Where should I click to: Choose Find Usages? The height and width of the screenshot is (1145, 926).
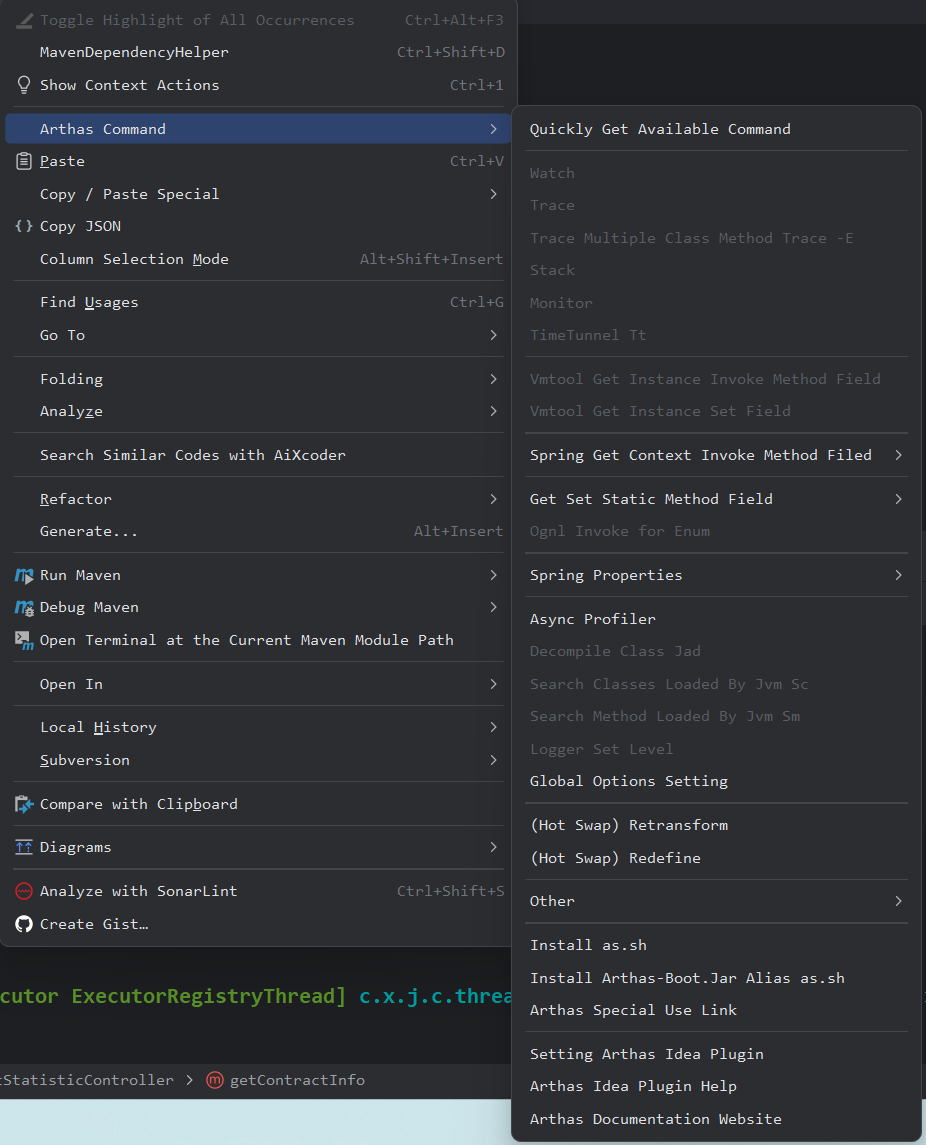[258, 302]
